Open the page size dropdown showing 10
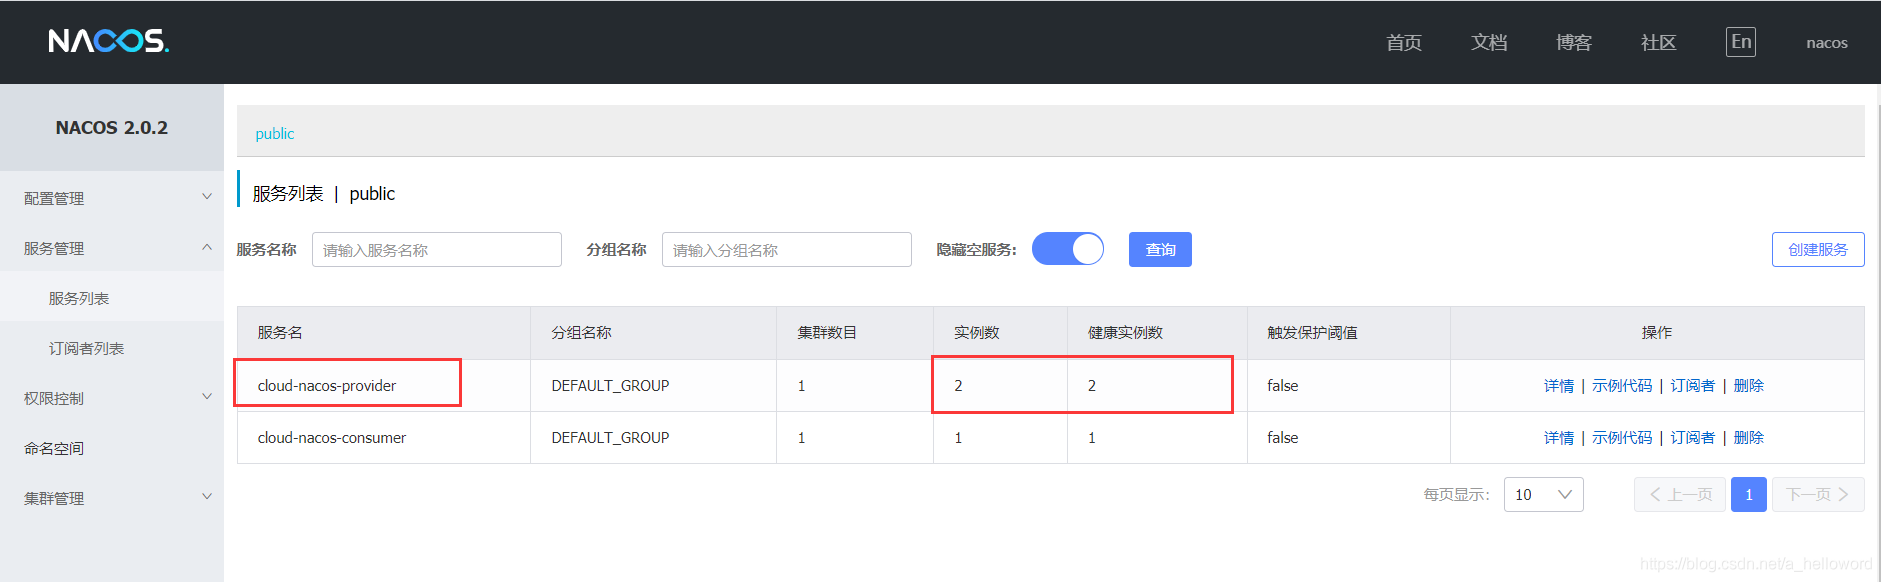Image resolution: width=1881 pixels, height=582 pixels. (1543, 495)
